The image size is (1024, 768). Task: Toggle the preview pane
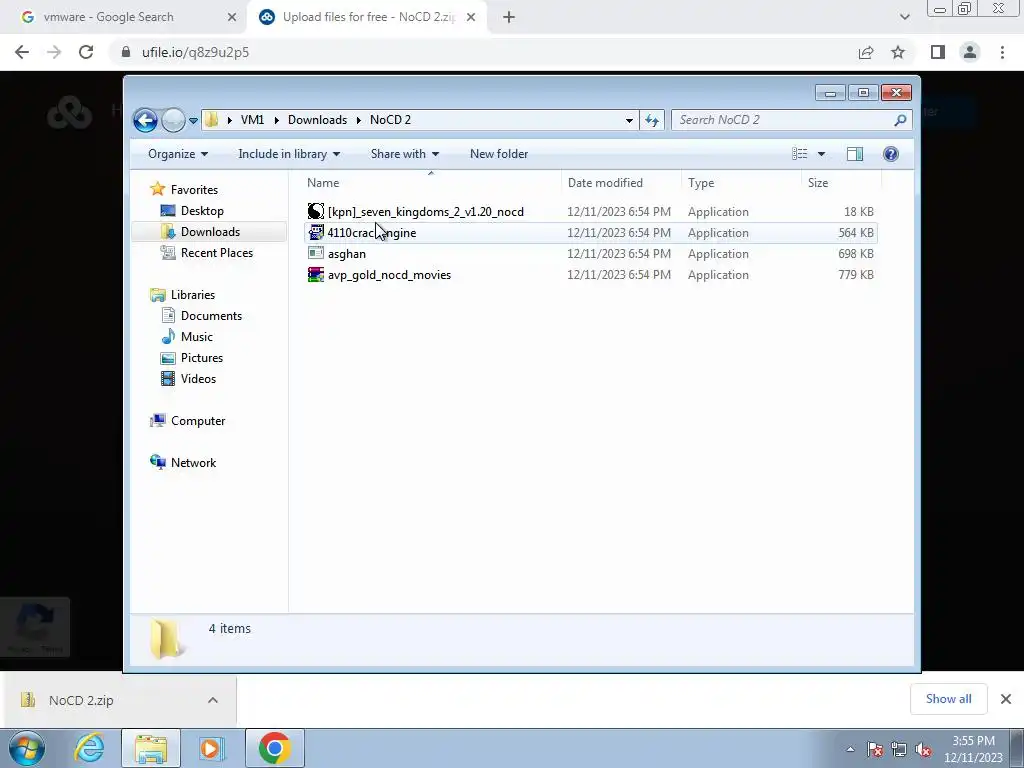(x=854, y=154)
